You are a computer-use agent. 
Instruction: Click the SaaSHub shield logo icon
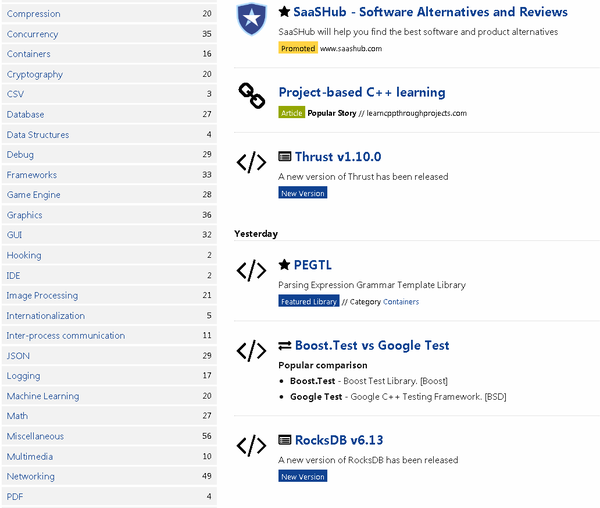[251, 19]
